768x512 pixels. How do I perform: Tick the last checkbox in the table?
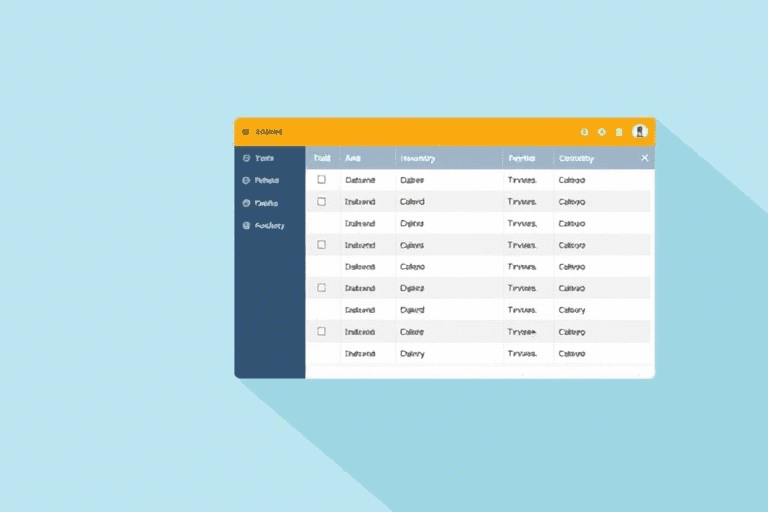pyautogui.click(x=322, y=331)
